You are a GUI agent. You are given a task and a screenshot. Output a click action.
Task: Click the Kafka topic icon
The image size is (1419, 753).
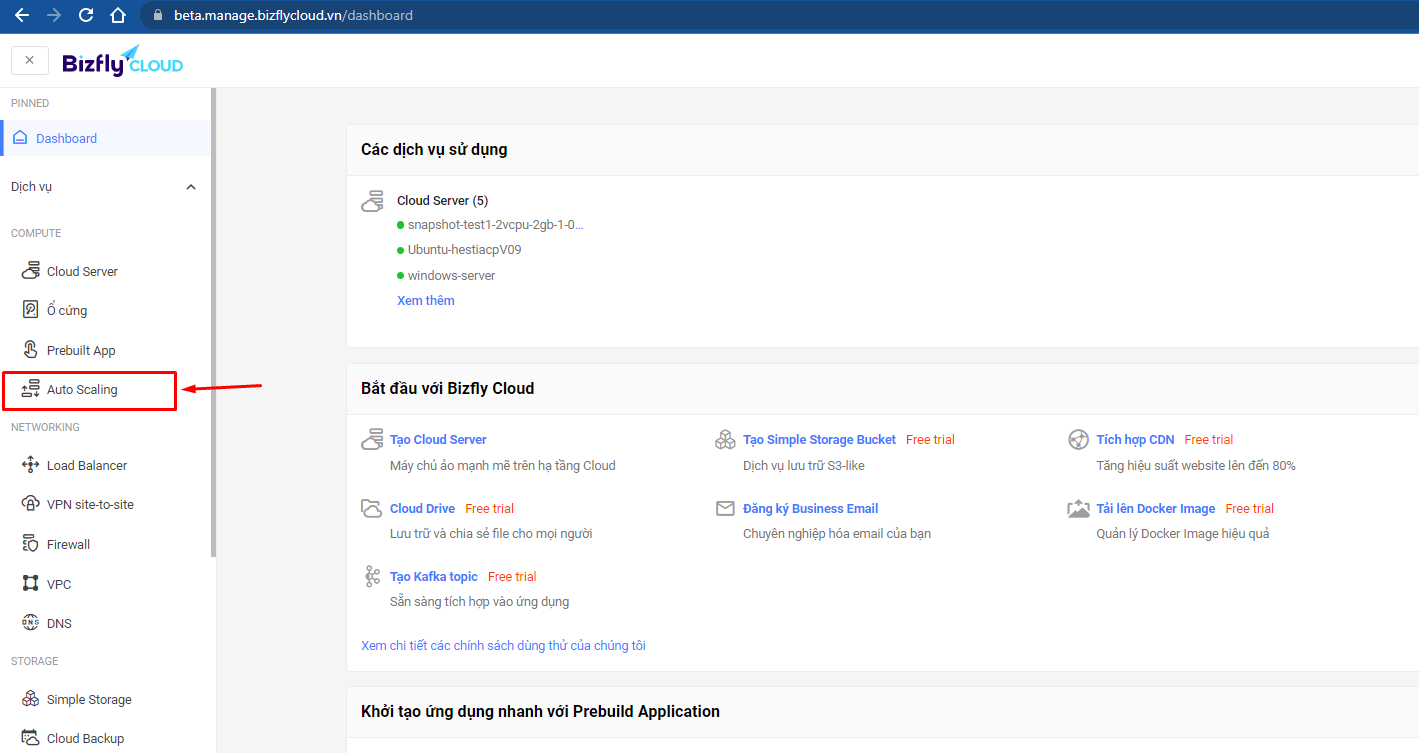pyautogui.click(x=372, y=577)
